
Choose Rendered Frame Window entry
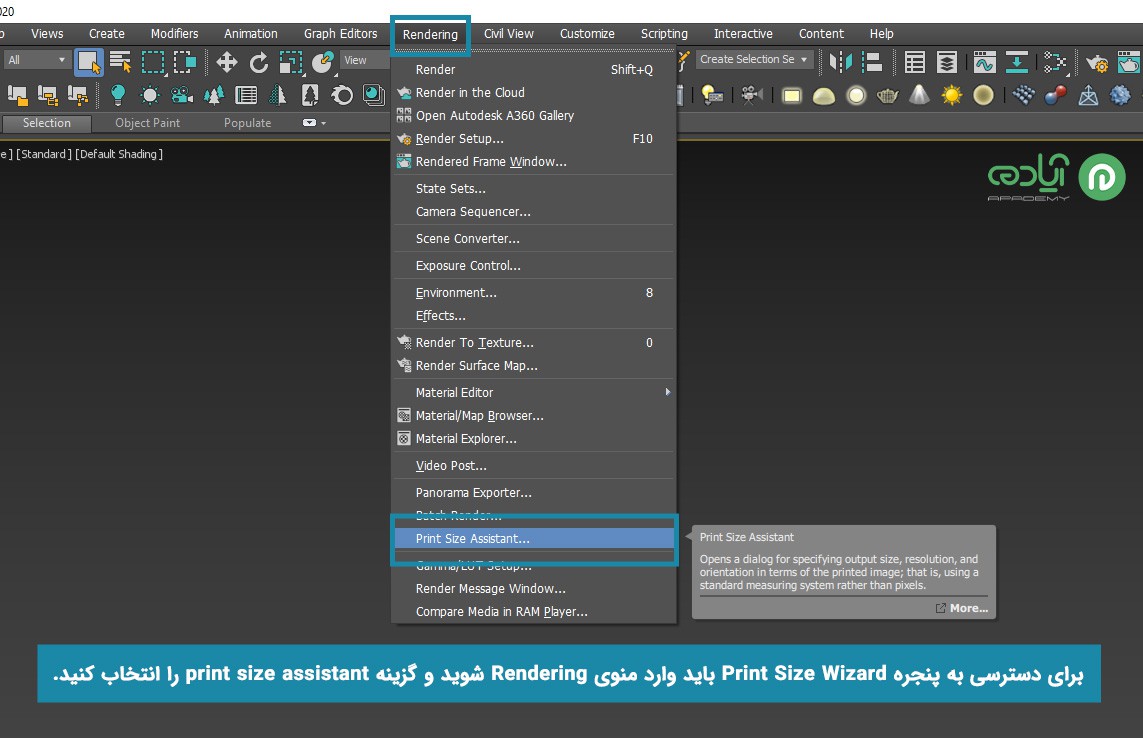click(534, 162)
